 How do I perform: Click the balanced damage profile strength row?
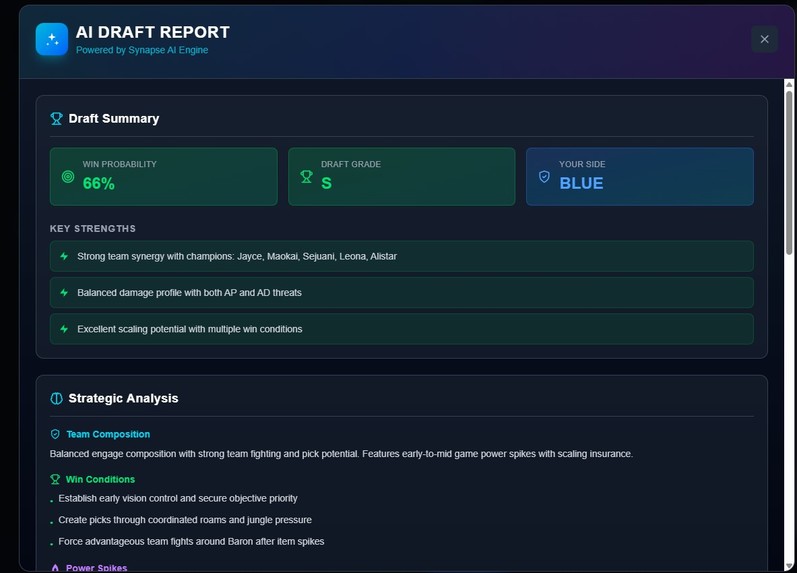pyautogui.click(x=402, y=292)
